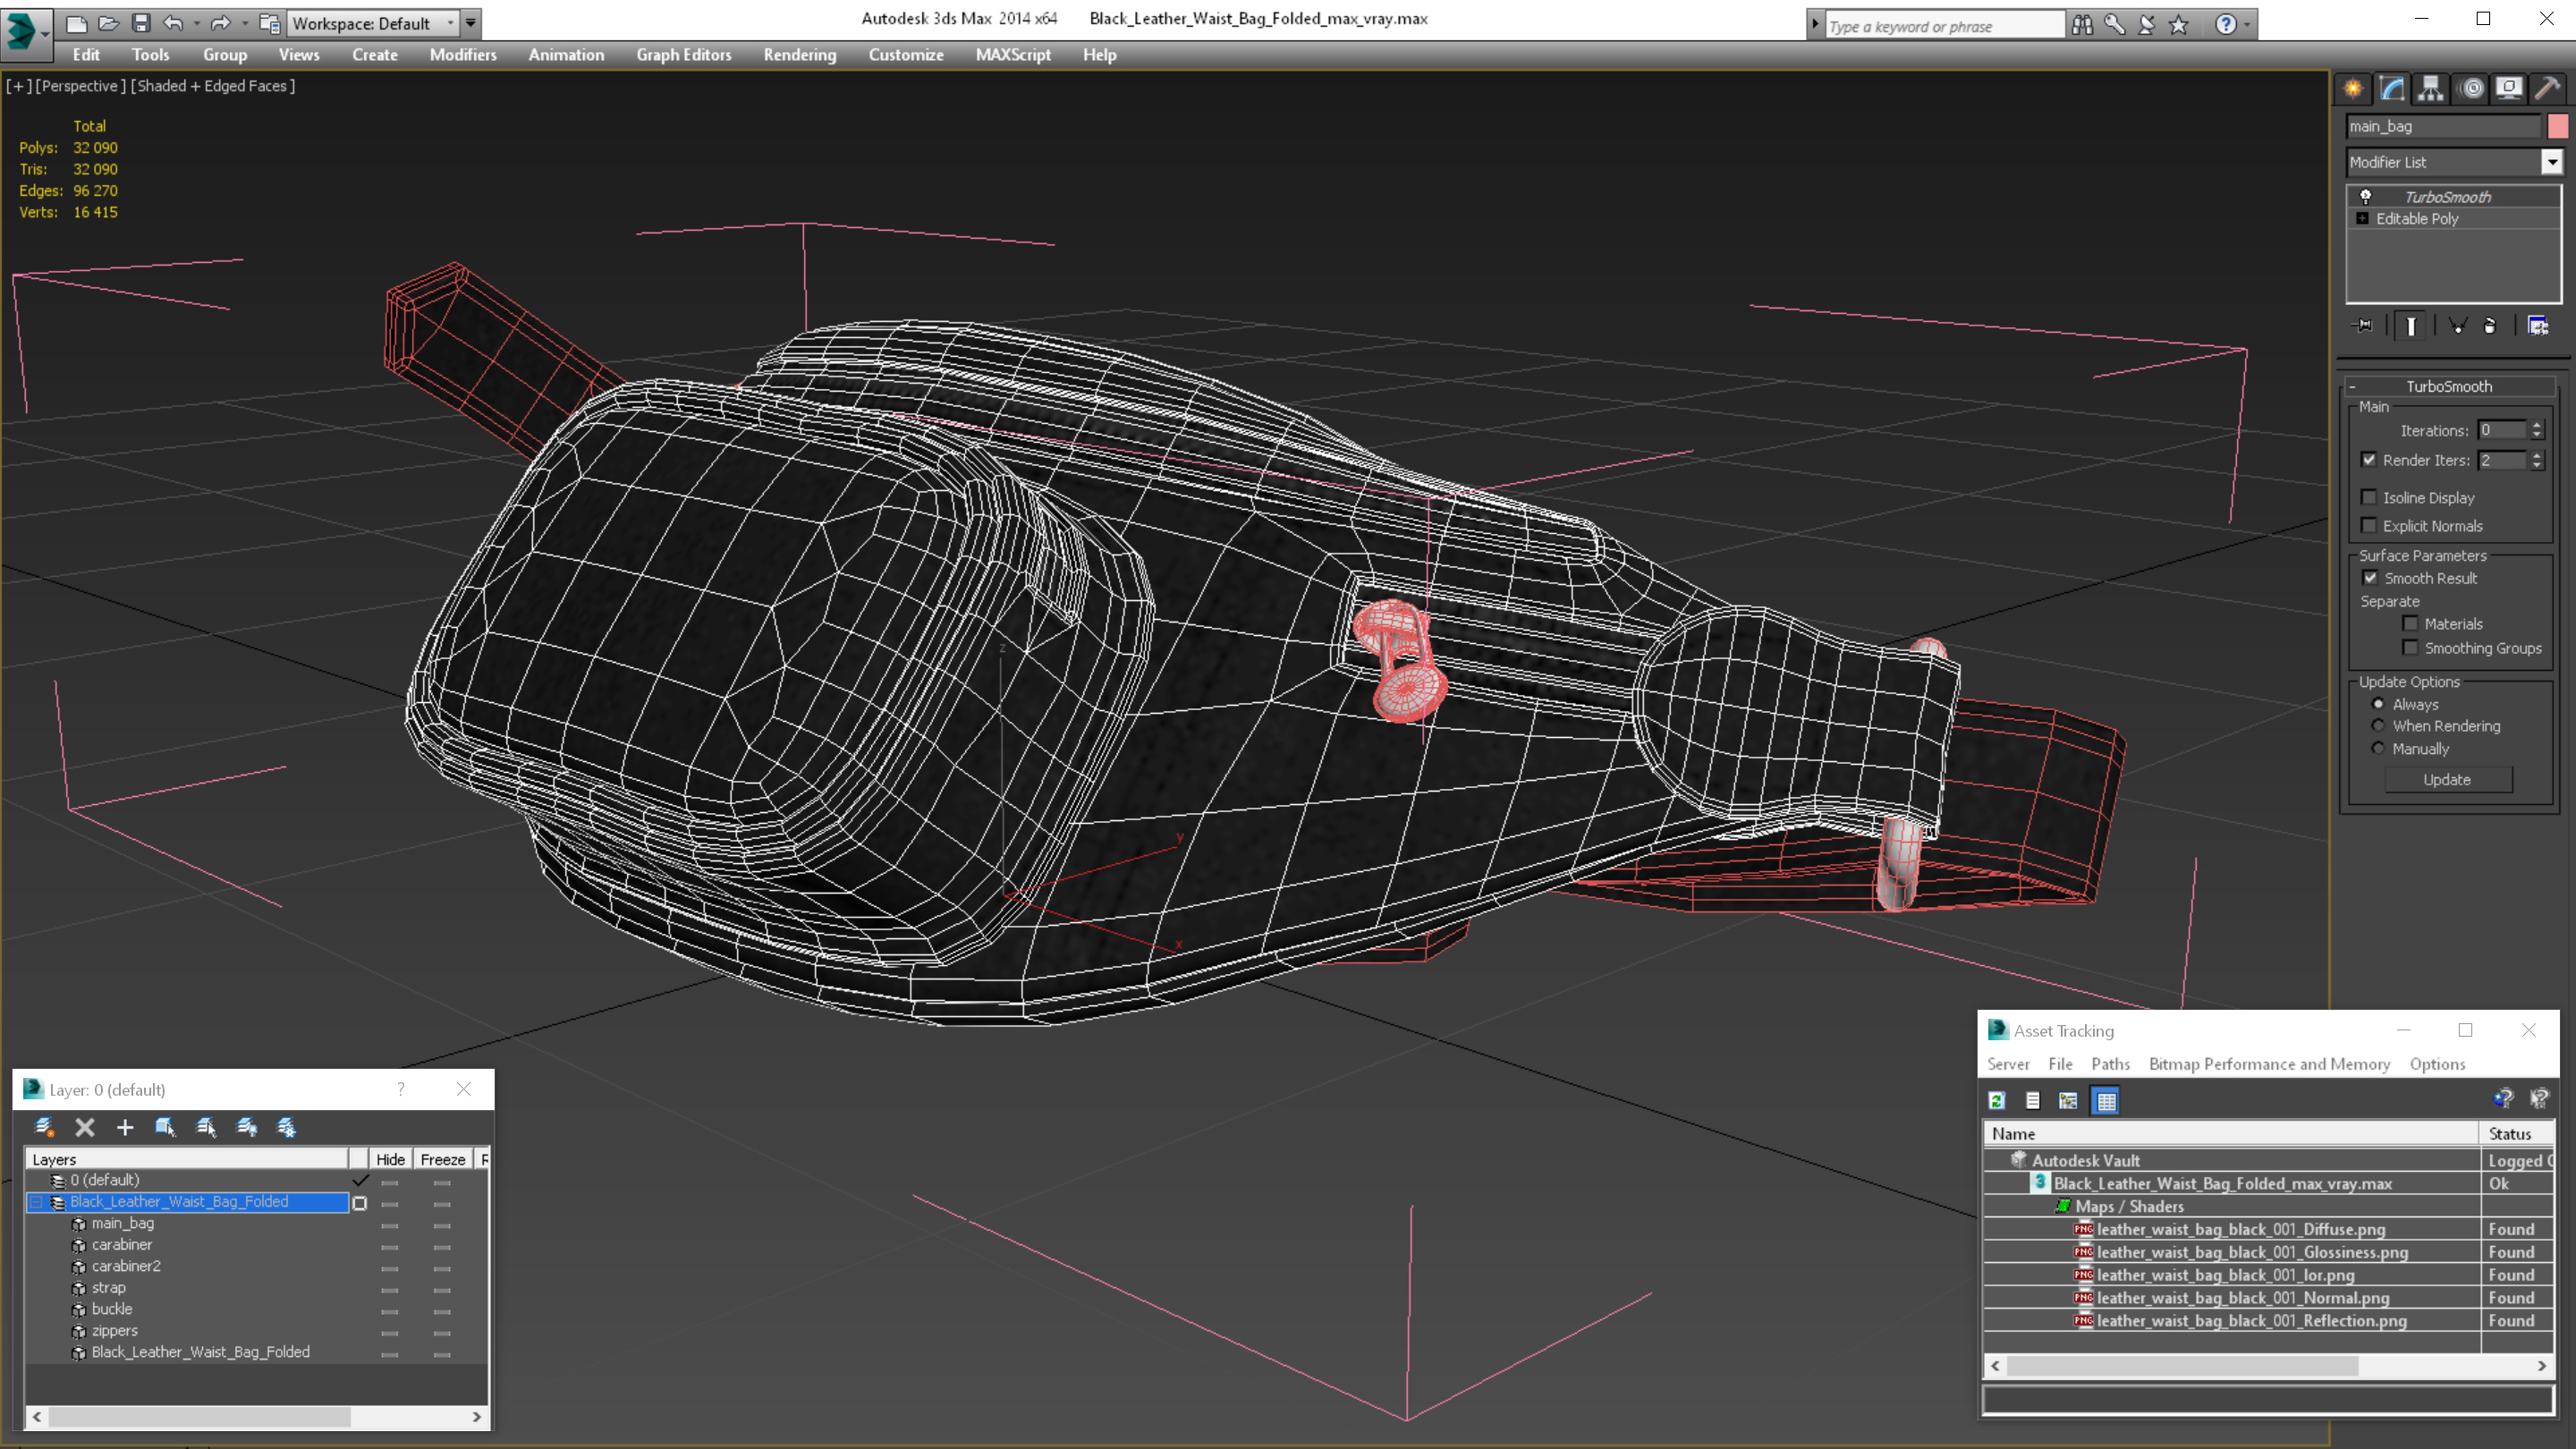Viewport: 2576px width, 1449px height.
Task: Collapse the Black_Leather_Waist_Bag_Folded layer tree
Action: pos(36,1202)
